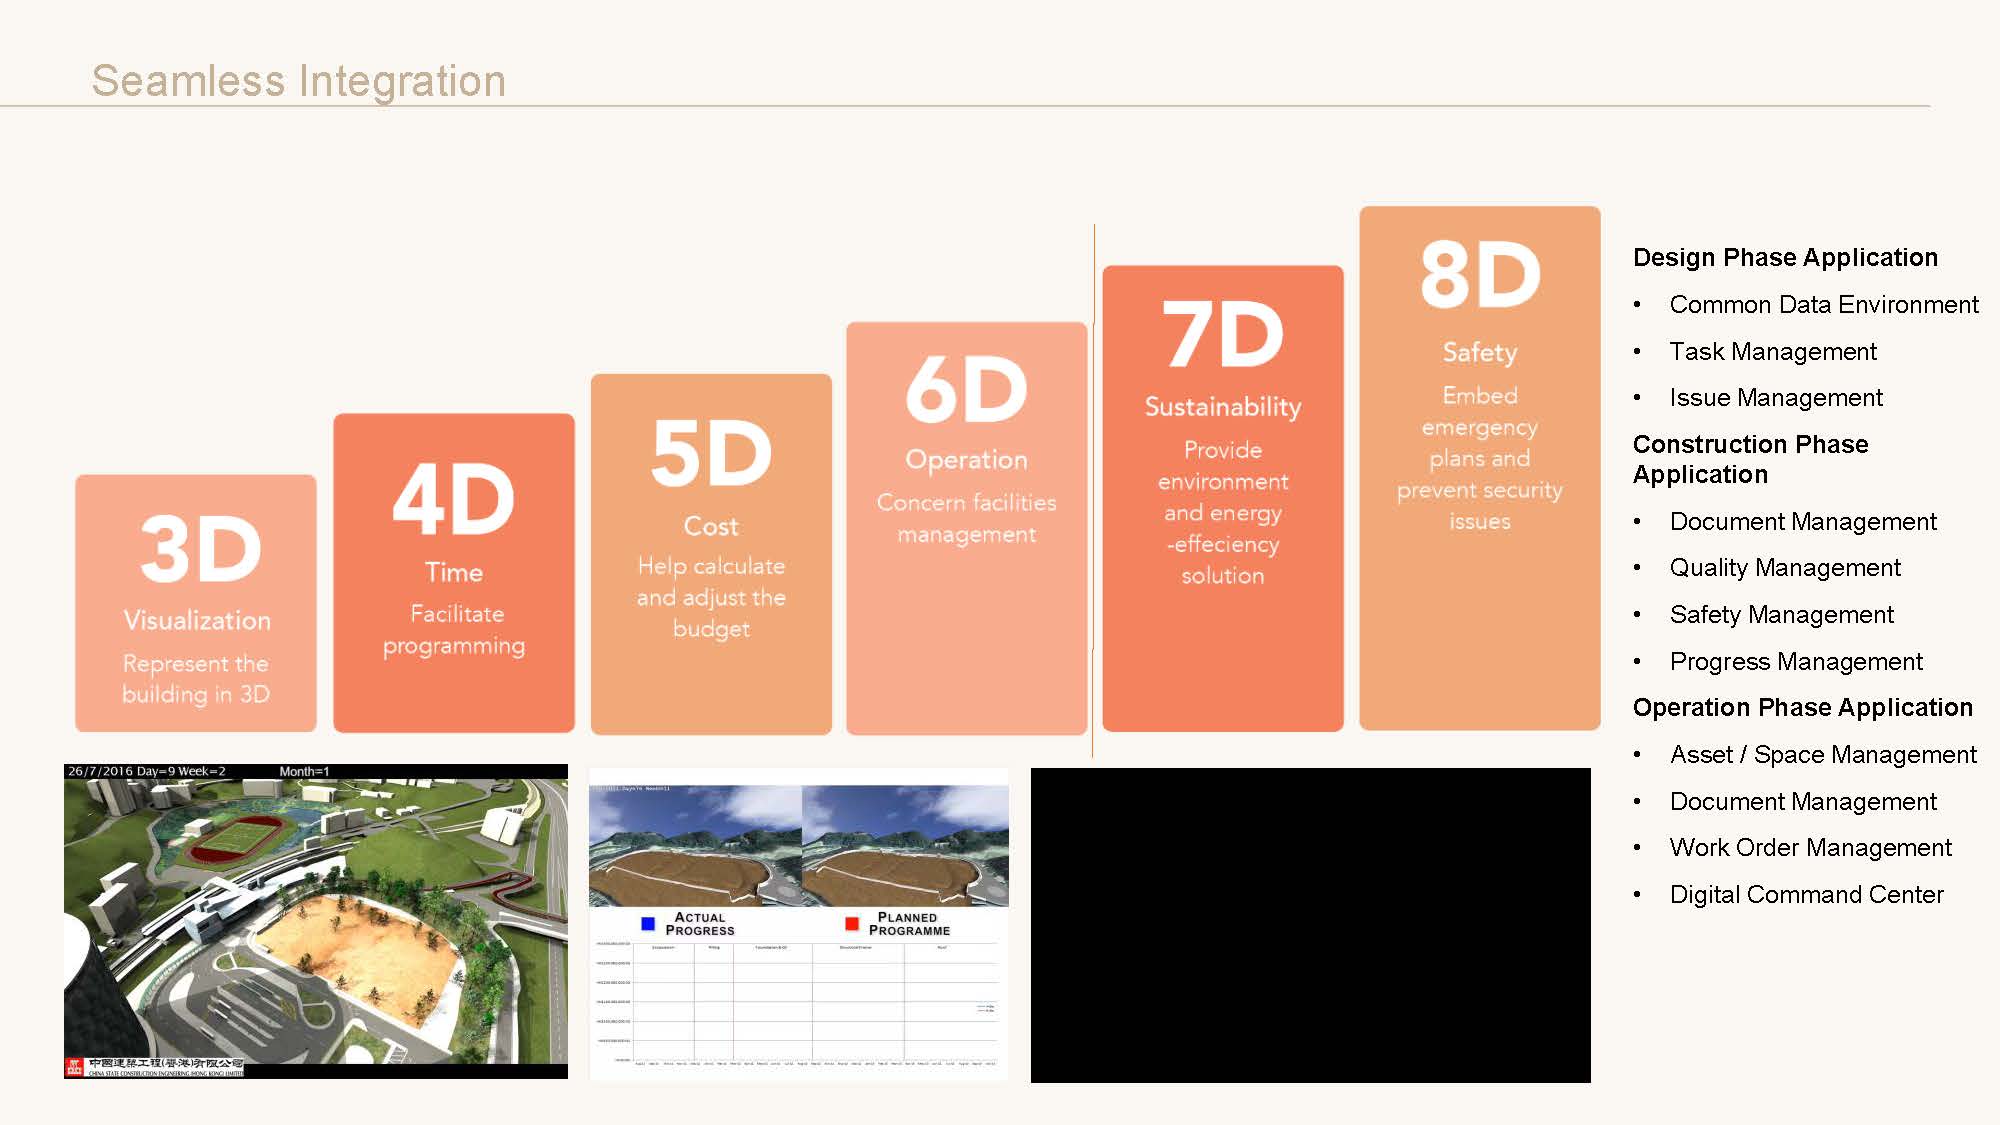The image size is (2000, 1125).
Task: Click Design Phase Application heading
Action: (1785, 258)
